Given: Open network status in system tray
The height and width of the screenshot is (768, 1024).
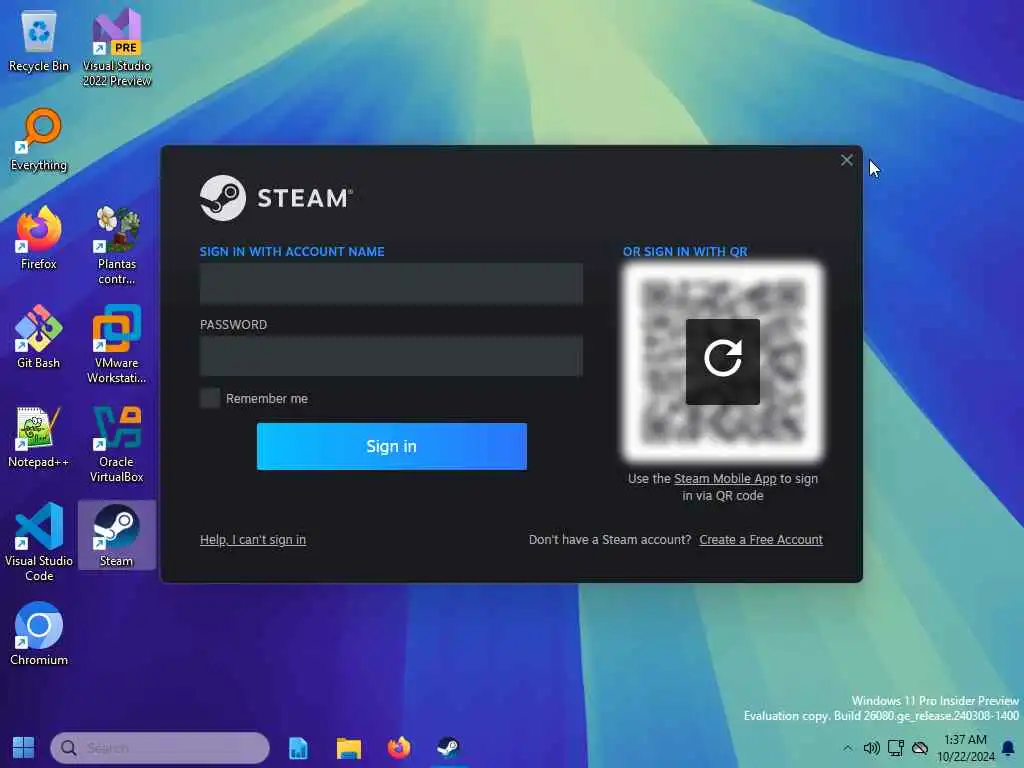Looking at the screenshot, I should point(895,748).
